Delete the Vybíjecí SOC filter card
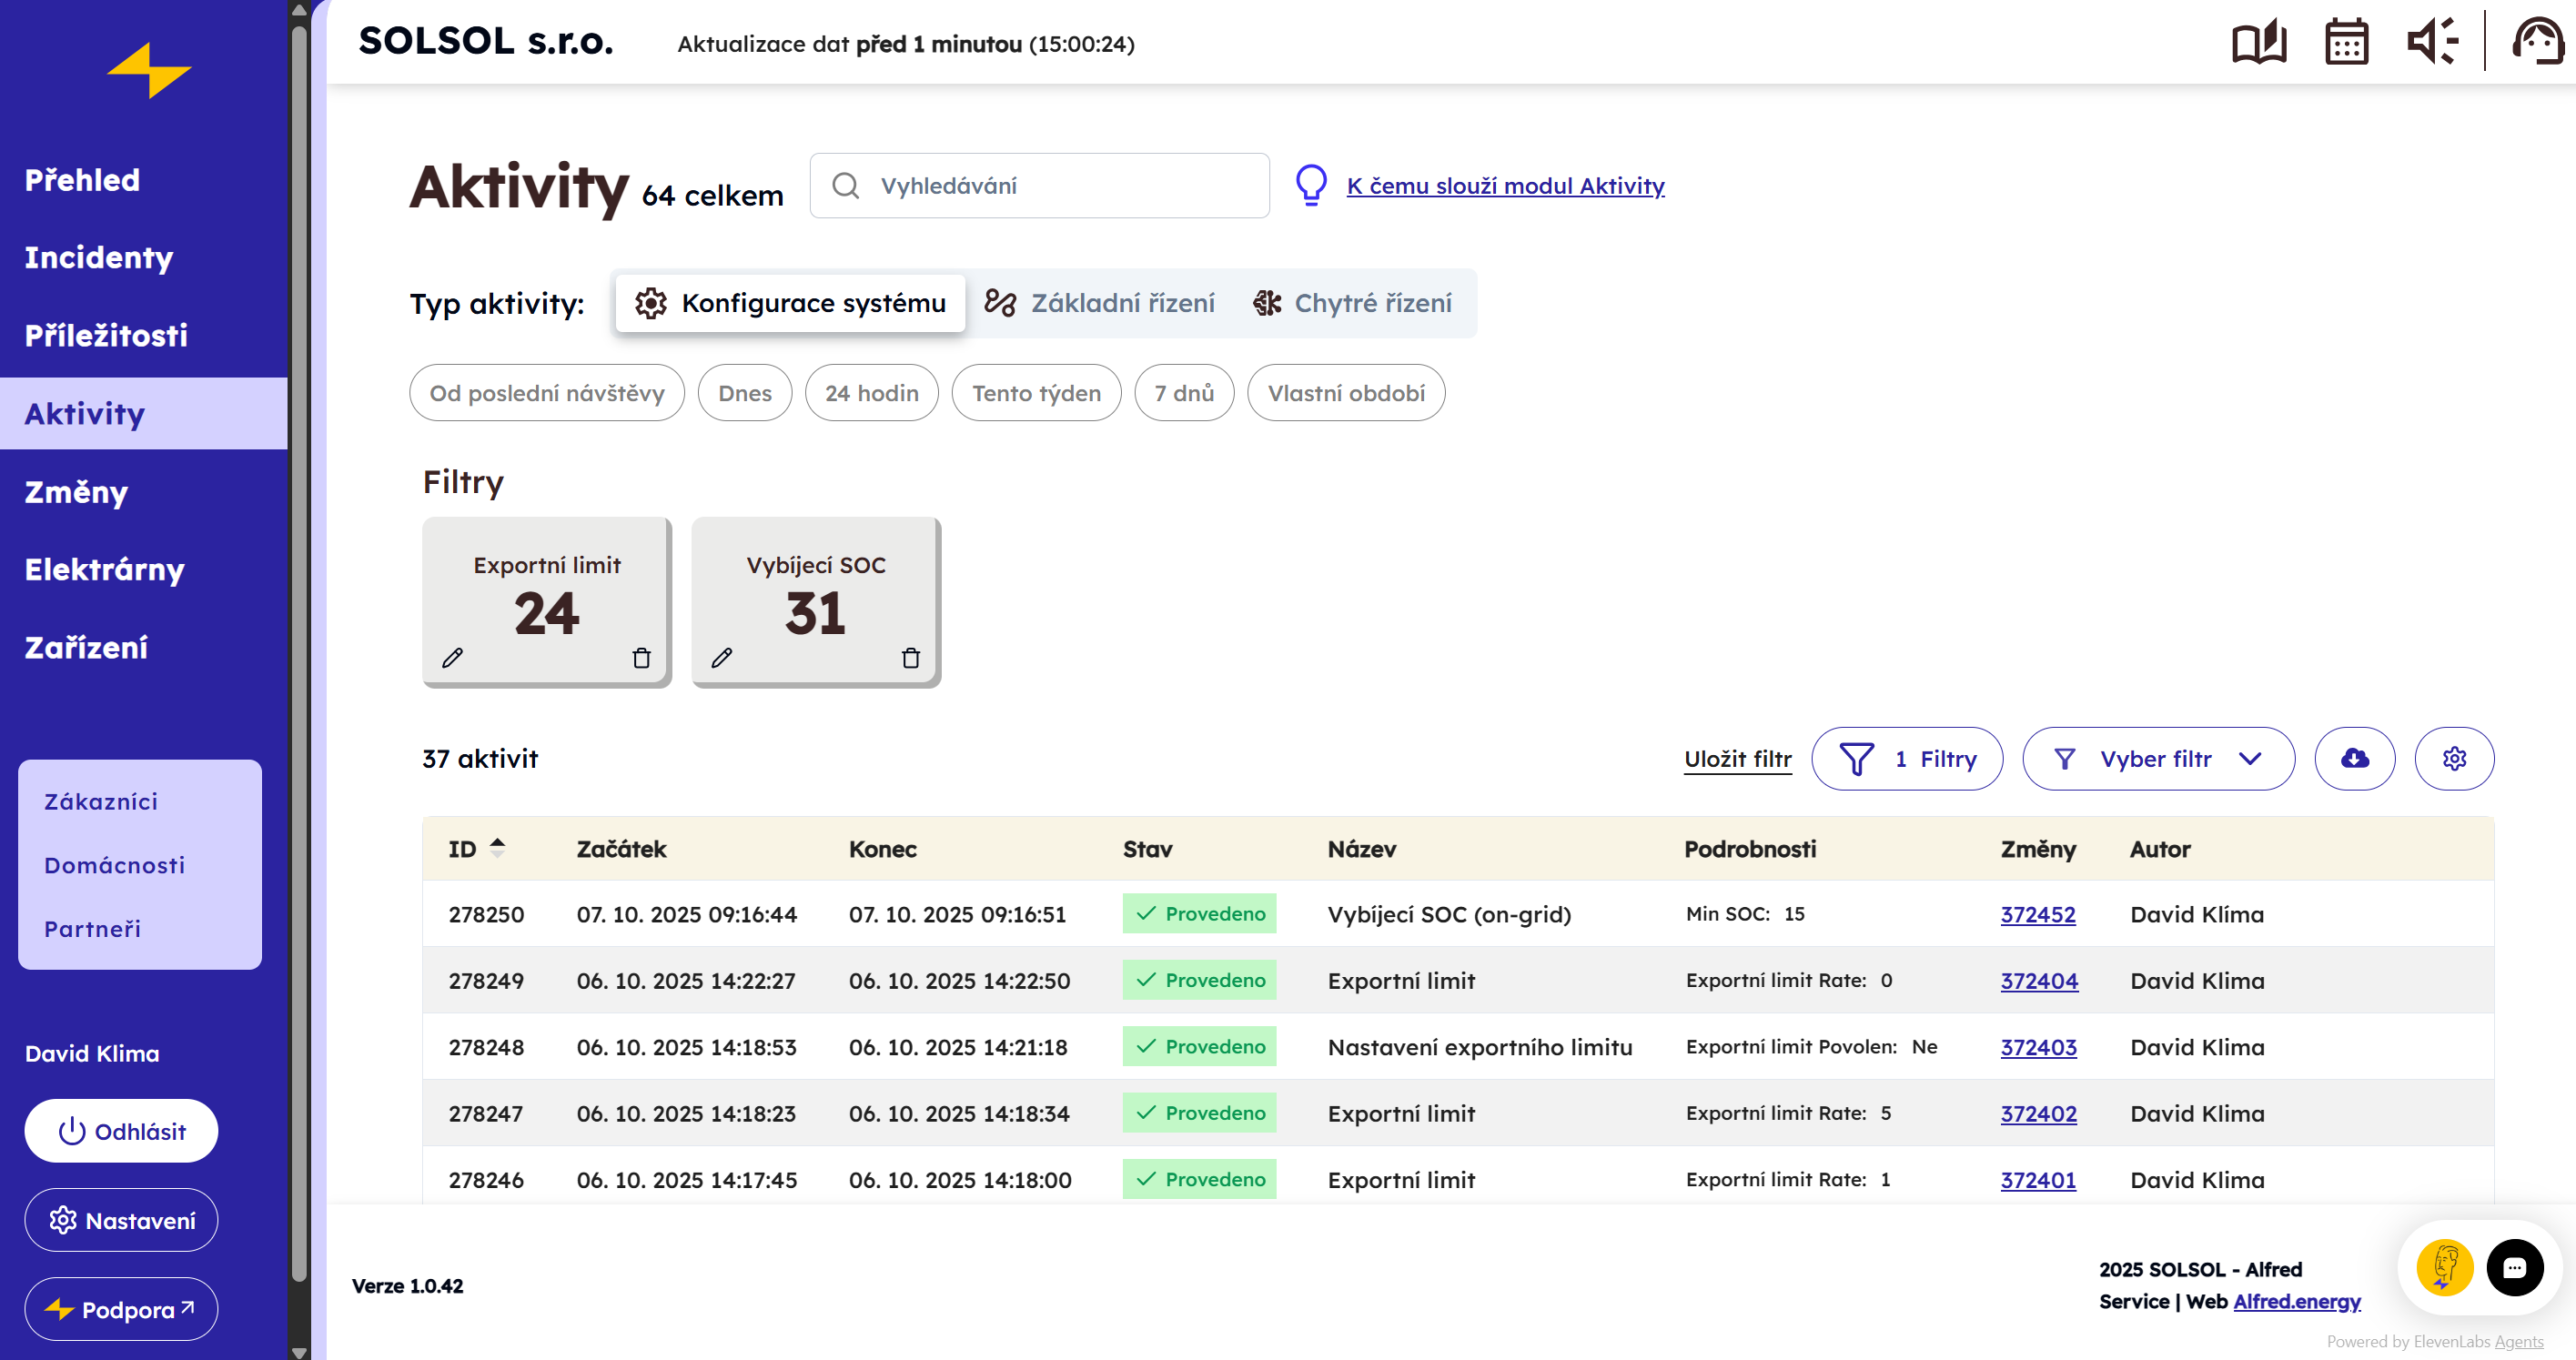The width and height of the screenshot is (2576, 1360). tap(910, 658)
